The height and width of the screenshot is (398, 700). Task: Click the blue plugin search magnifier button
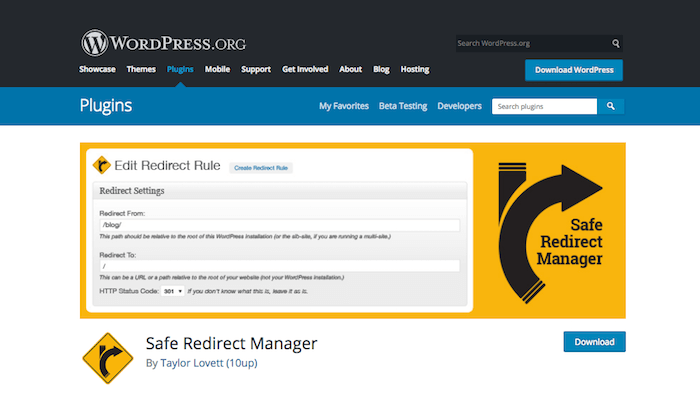point(610,106)
